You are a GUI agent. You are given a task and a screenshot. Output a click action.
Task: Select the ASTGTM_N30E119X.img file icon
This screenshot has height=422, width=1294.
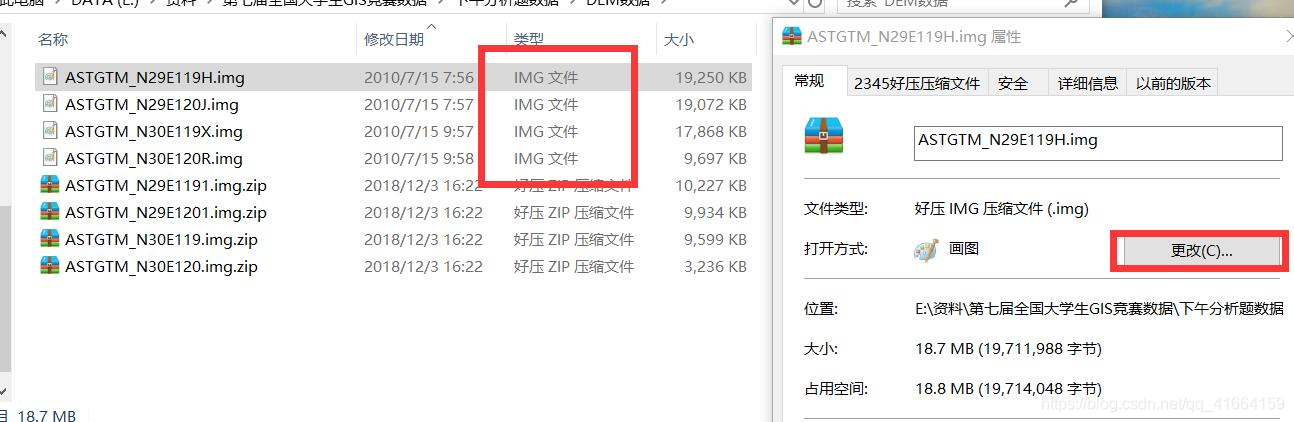50,131
